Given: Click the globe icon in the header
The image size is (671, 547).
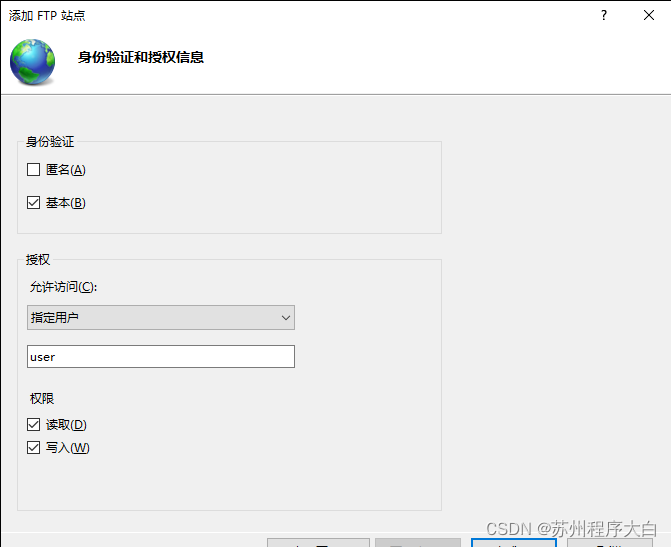Looking at the screenshot, I should click(x=33, y=62).
